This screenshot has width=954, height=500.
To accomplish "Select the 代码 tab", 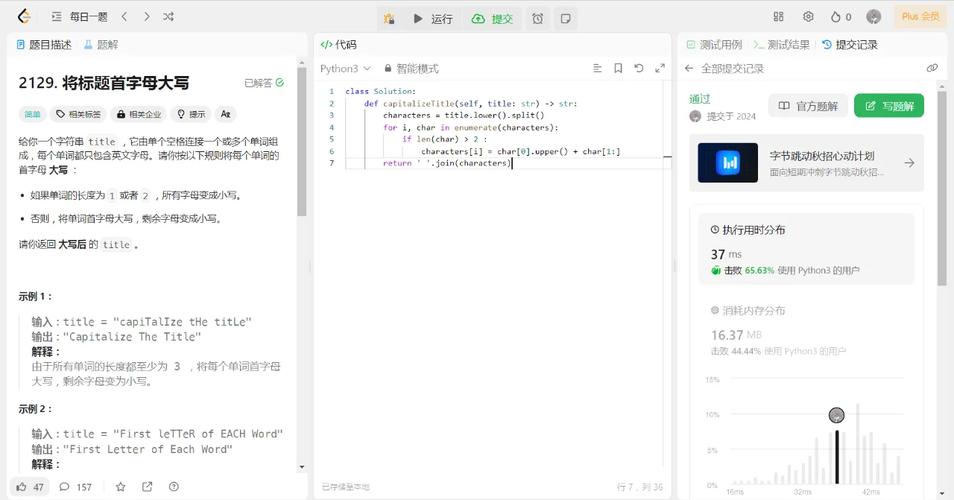I will pos(339,44).
